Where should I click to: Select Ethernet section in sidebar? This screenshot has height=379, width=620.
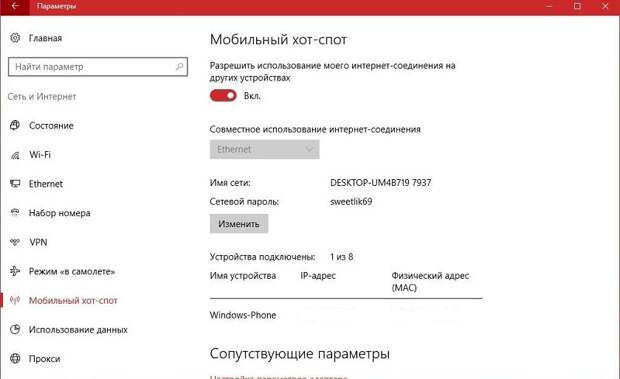46,184
